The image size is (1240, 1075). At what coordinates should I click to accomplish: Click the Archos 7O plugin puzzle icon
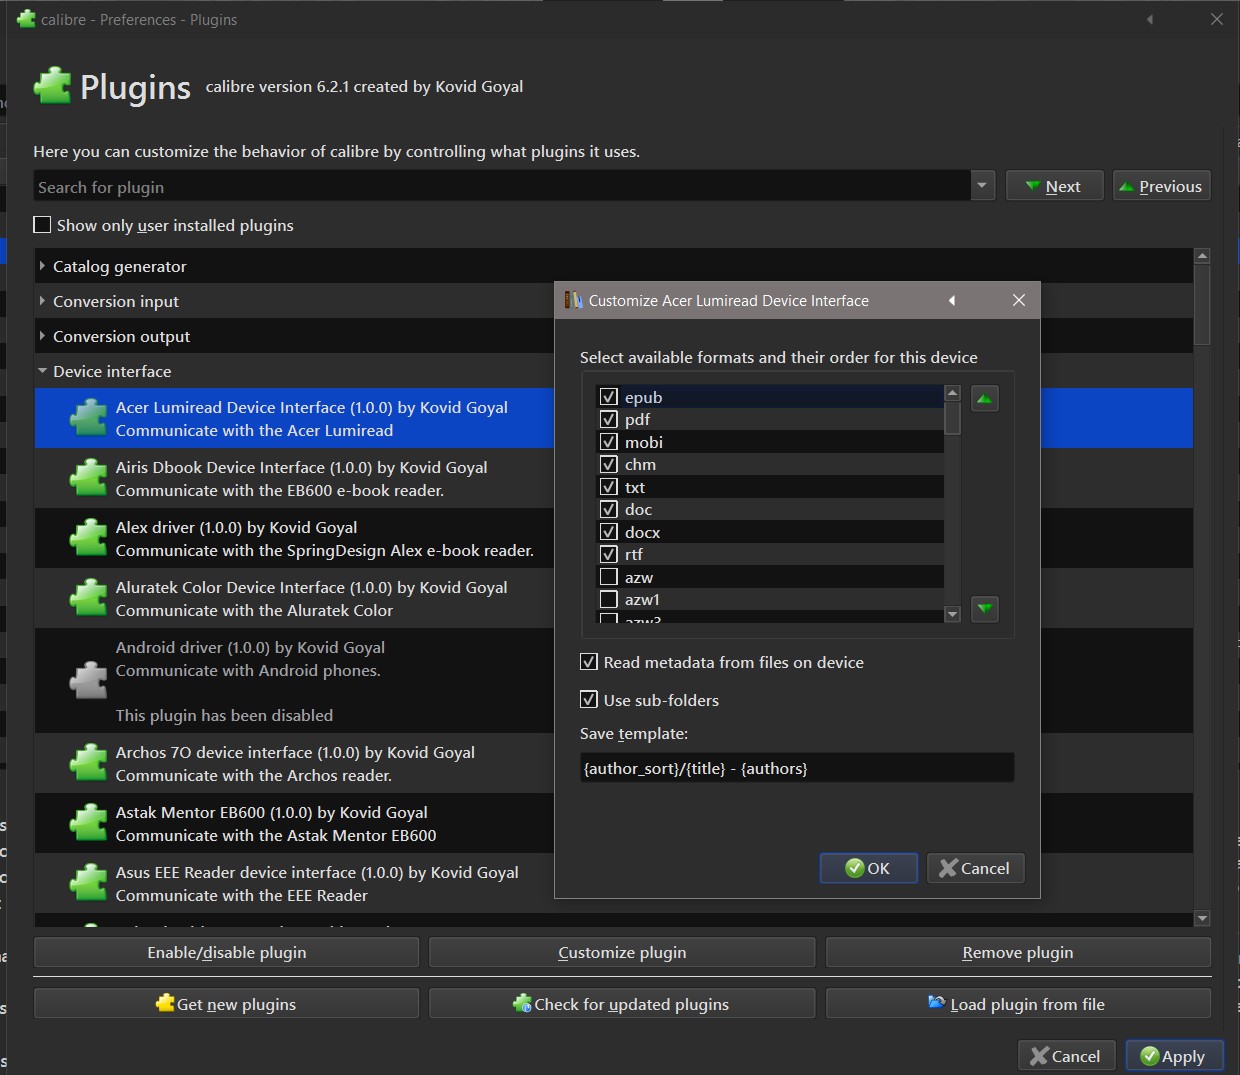(88, 763)
